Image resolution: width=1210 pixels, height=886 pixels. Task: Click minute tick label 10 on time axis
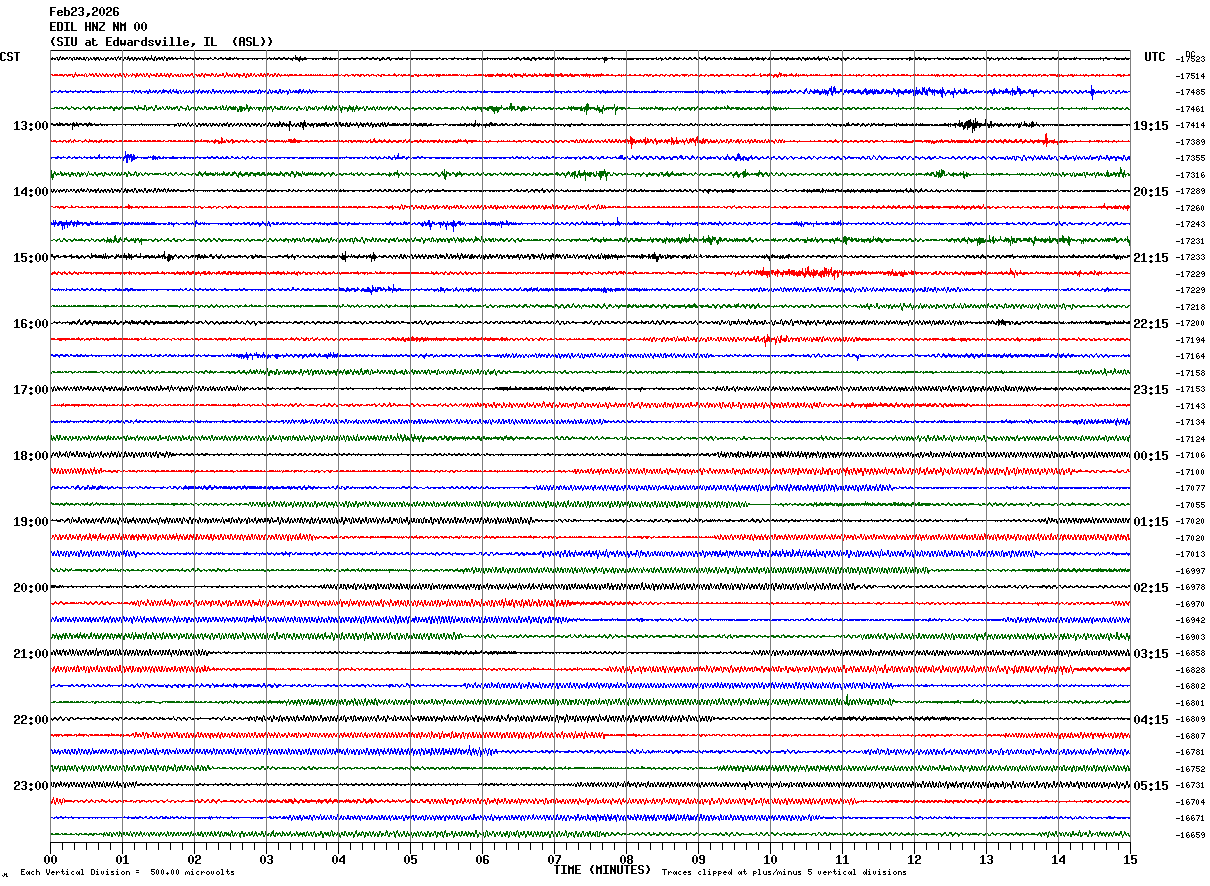[x=770, y=858]
